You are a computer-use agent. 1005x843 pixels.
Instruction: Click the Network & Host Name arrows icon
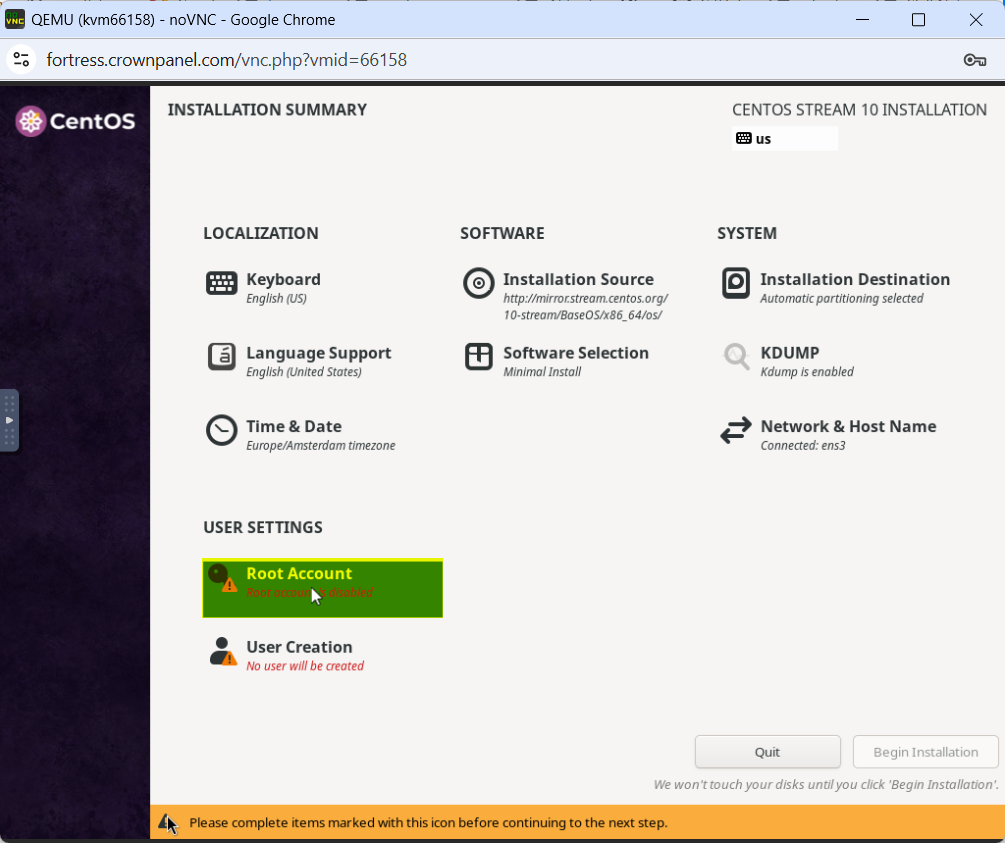(736, 430)
